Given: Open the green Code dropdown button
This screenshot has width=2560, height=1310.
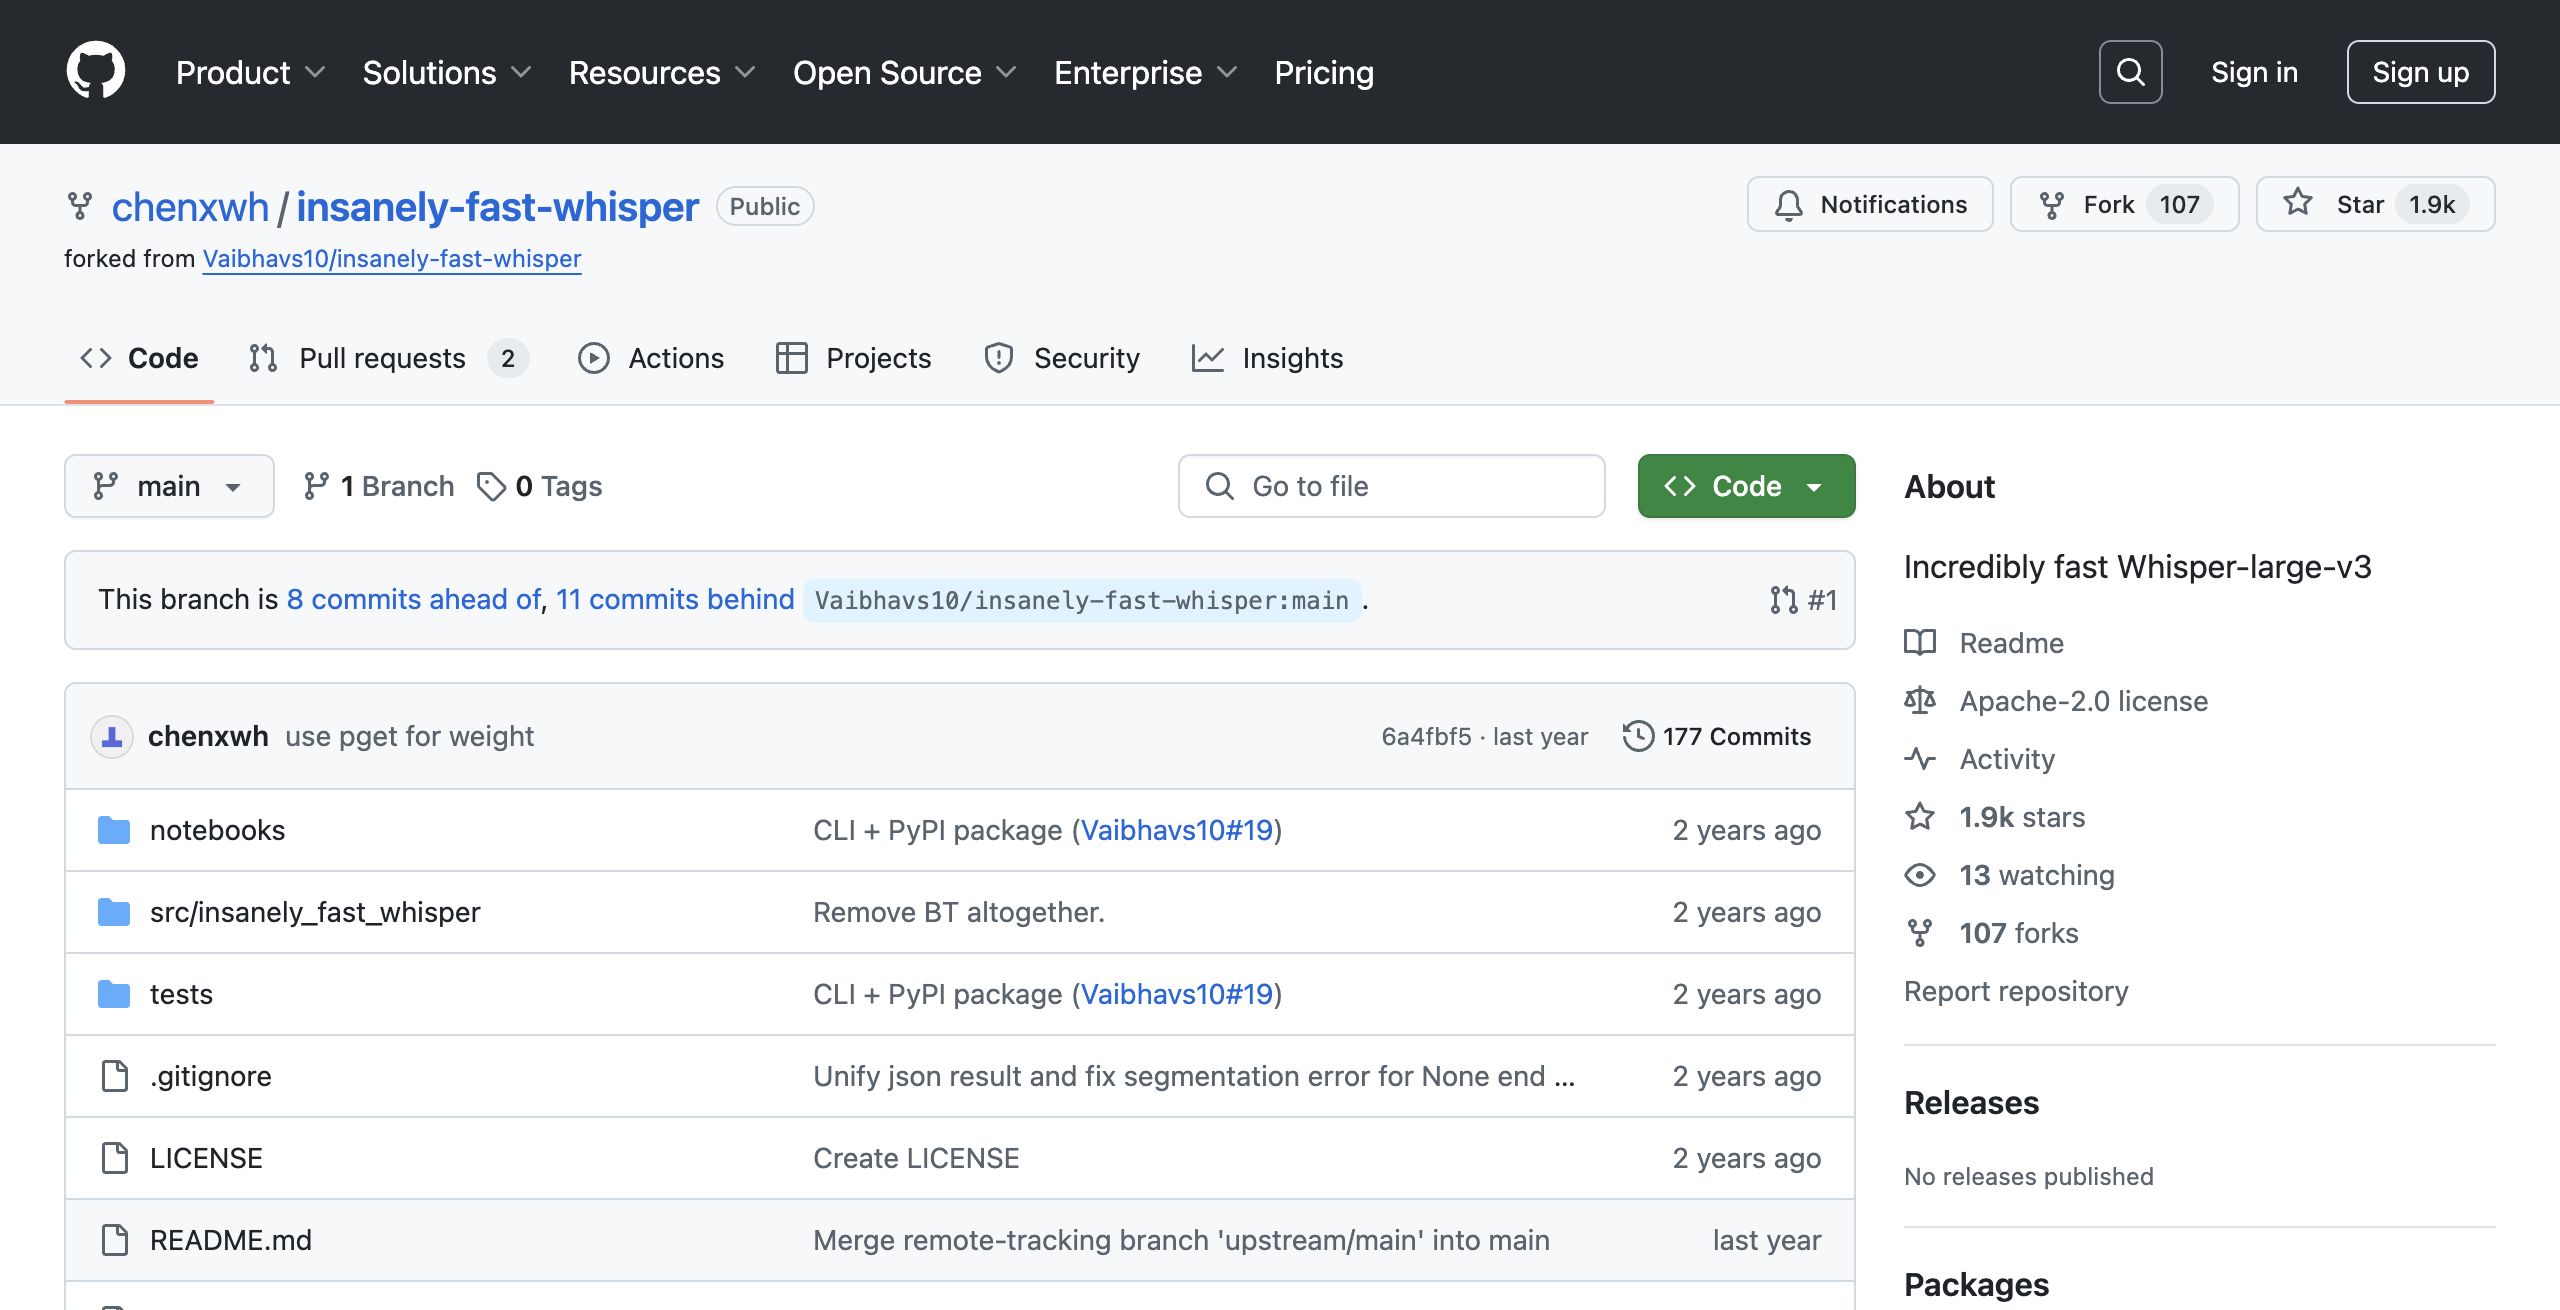Looking at the screenshot, I should (x=1746, y=486).
